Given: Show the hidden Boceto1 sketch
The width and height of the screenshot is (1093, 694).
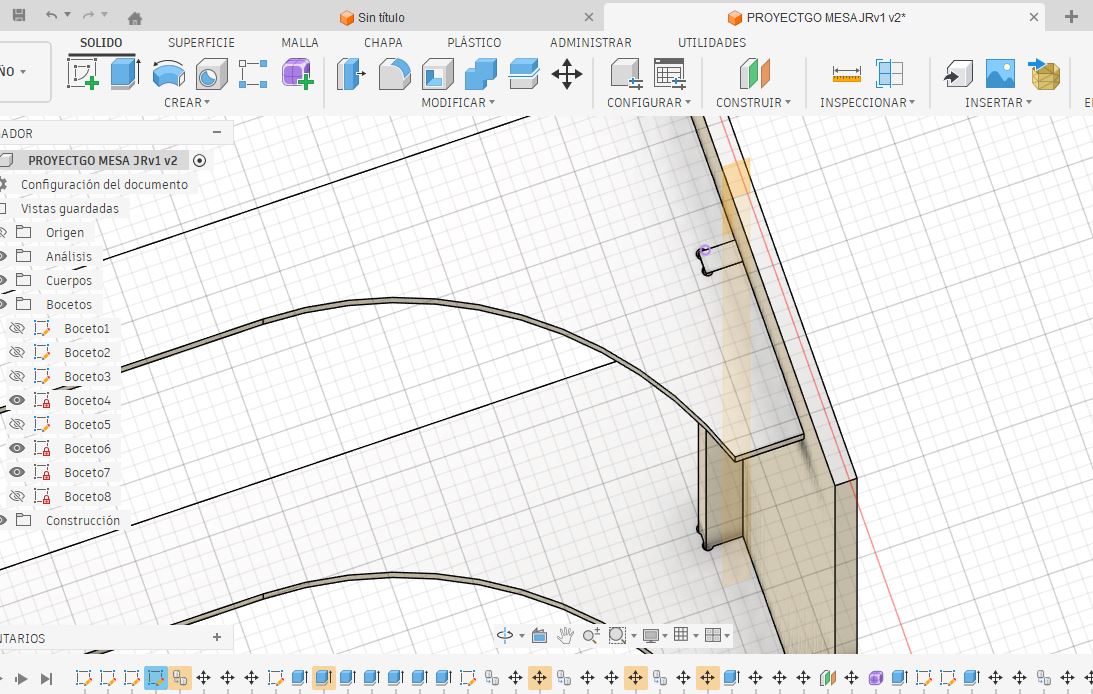Looking at the screenshot, I should tap(17, 328).
